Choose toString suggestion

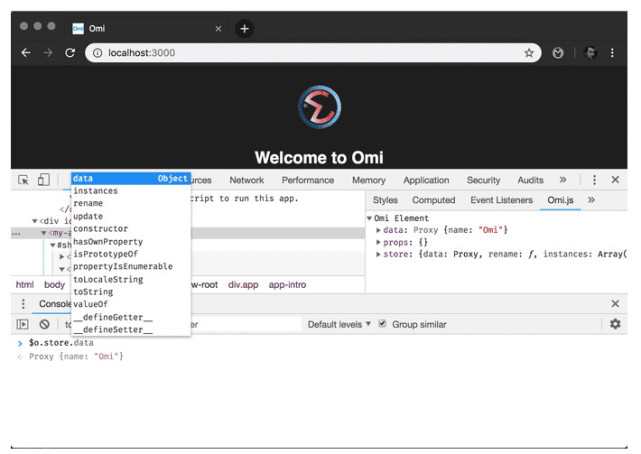coord(131,292)
